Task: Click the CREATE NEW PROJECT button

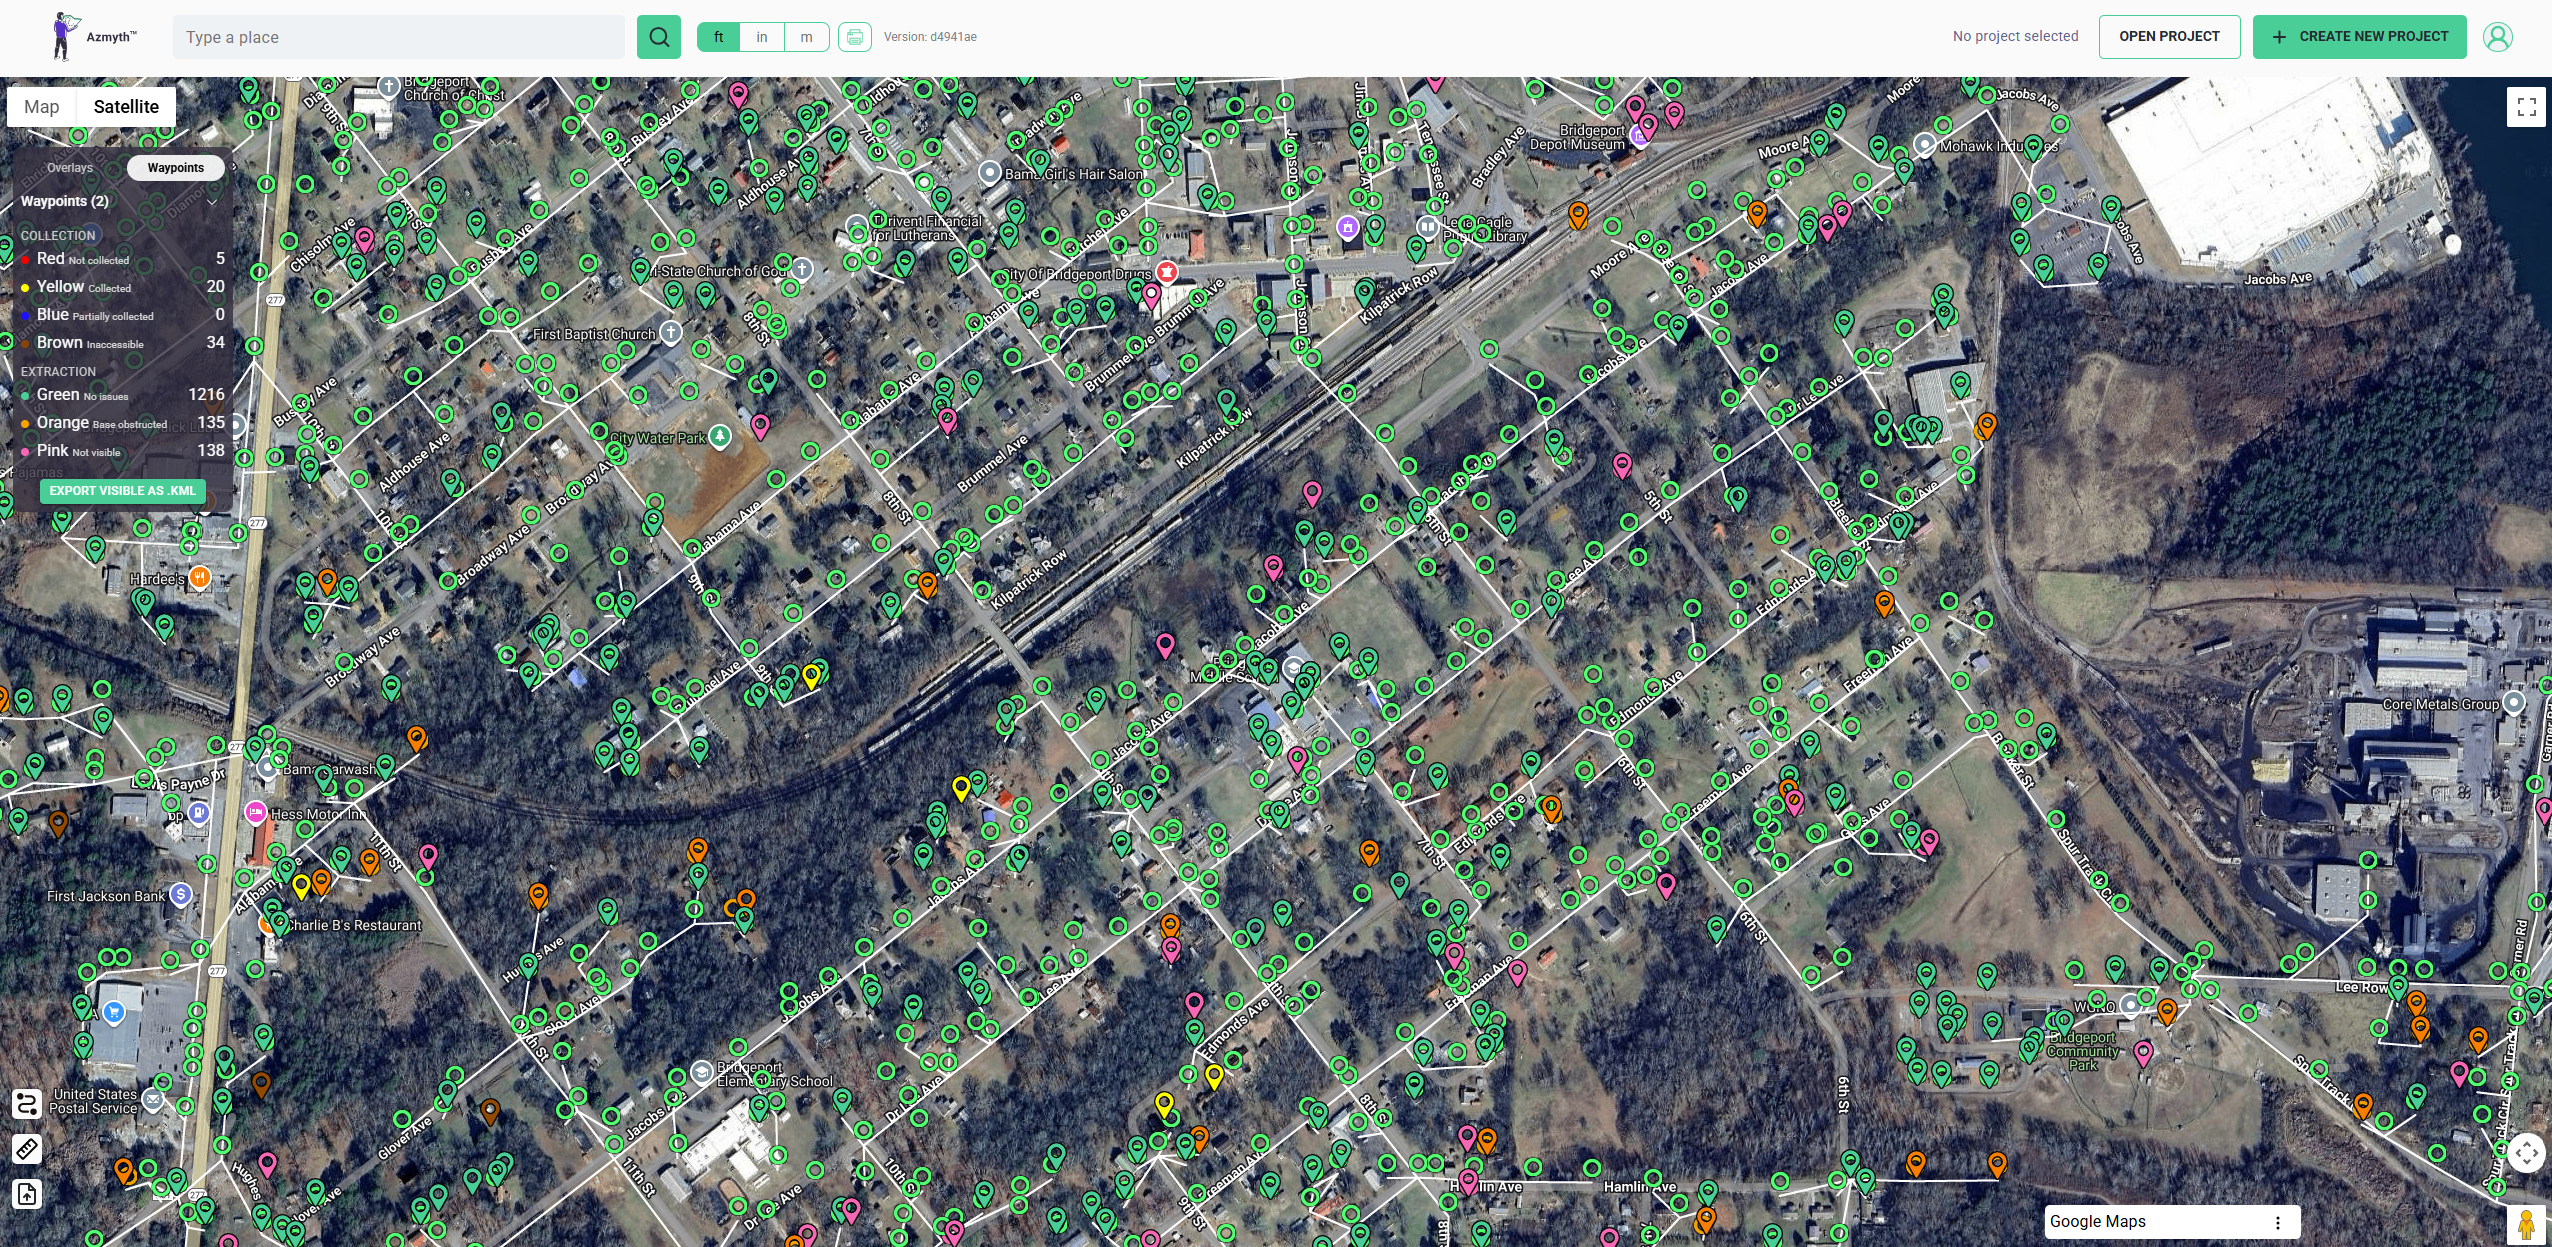Action: [x=2360, y=37]
